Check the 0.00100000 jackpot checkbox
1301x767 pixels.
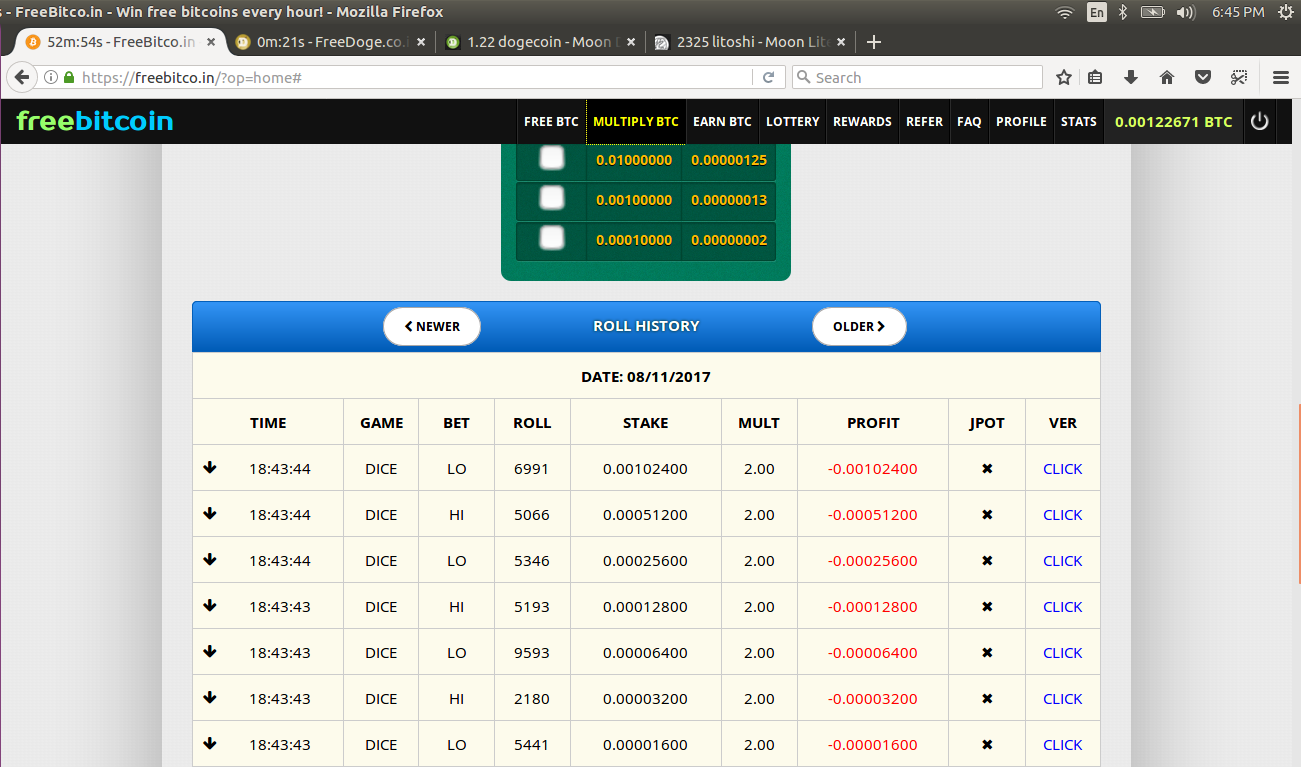(552, 198)
